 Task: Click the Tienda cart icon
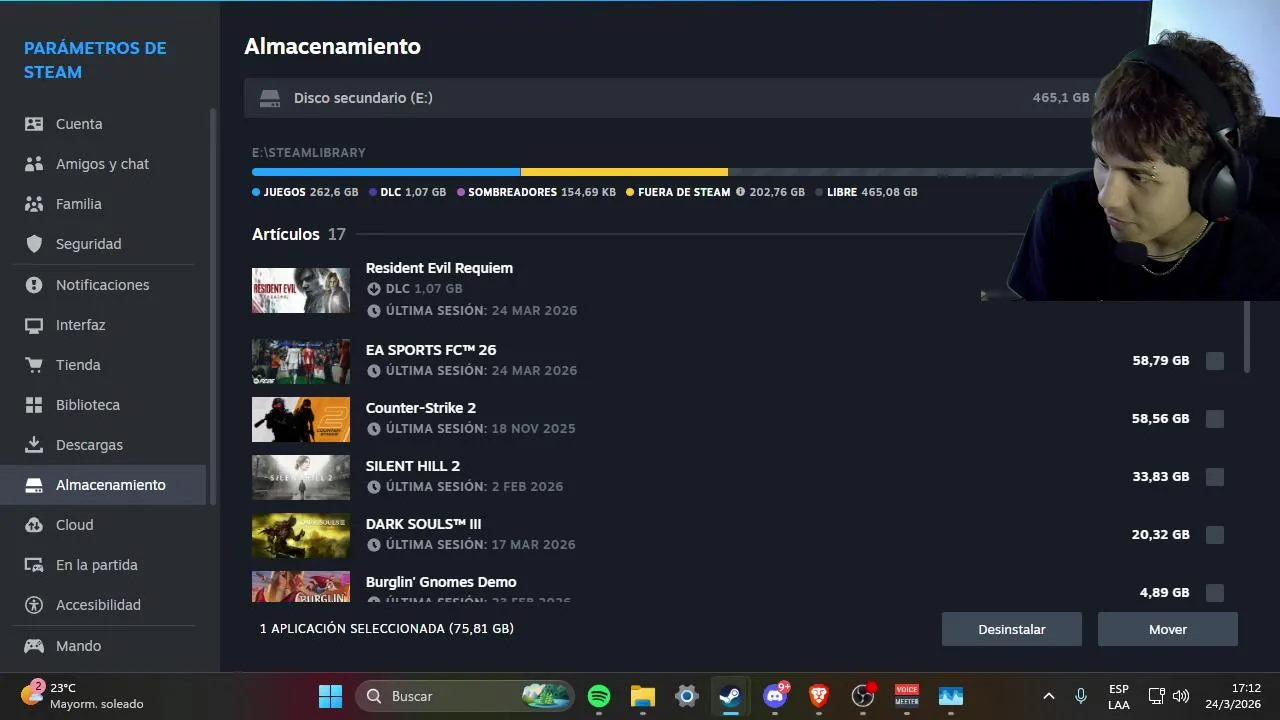click(x=34, y=365)
